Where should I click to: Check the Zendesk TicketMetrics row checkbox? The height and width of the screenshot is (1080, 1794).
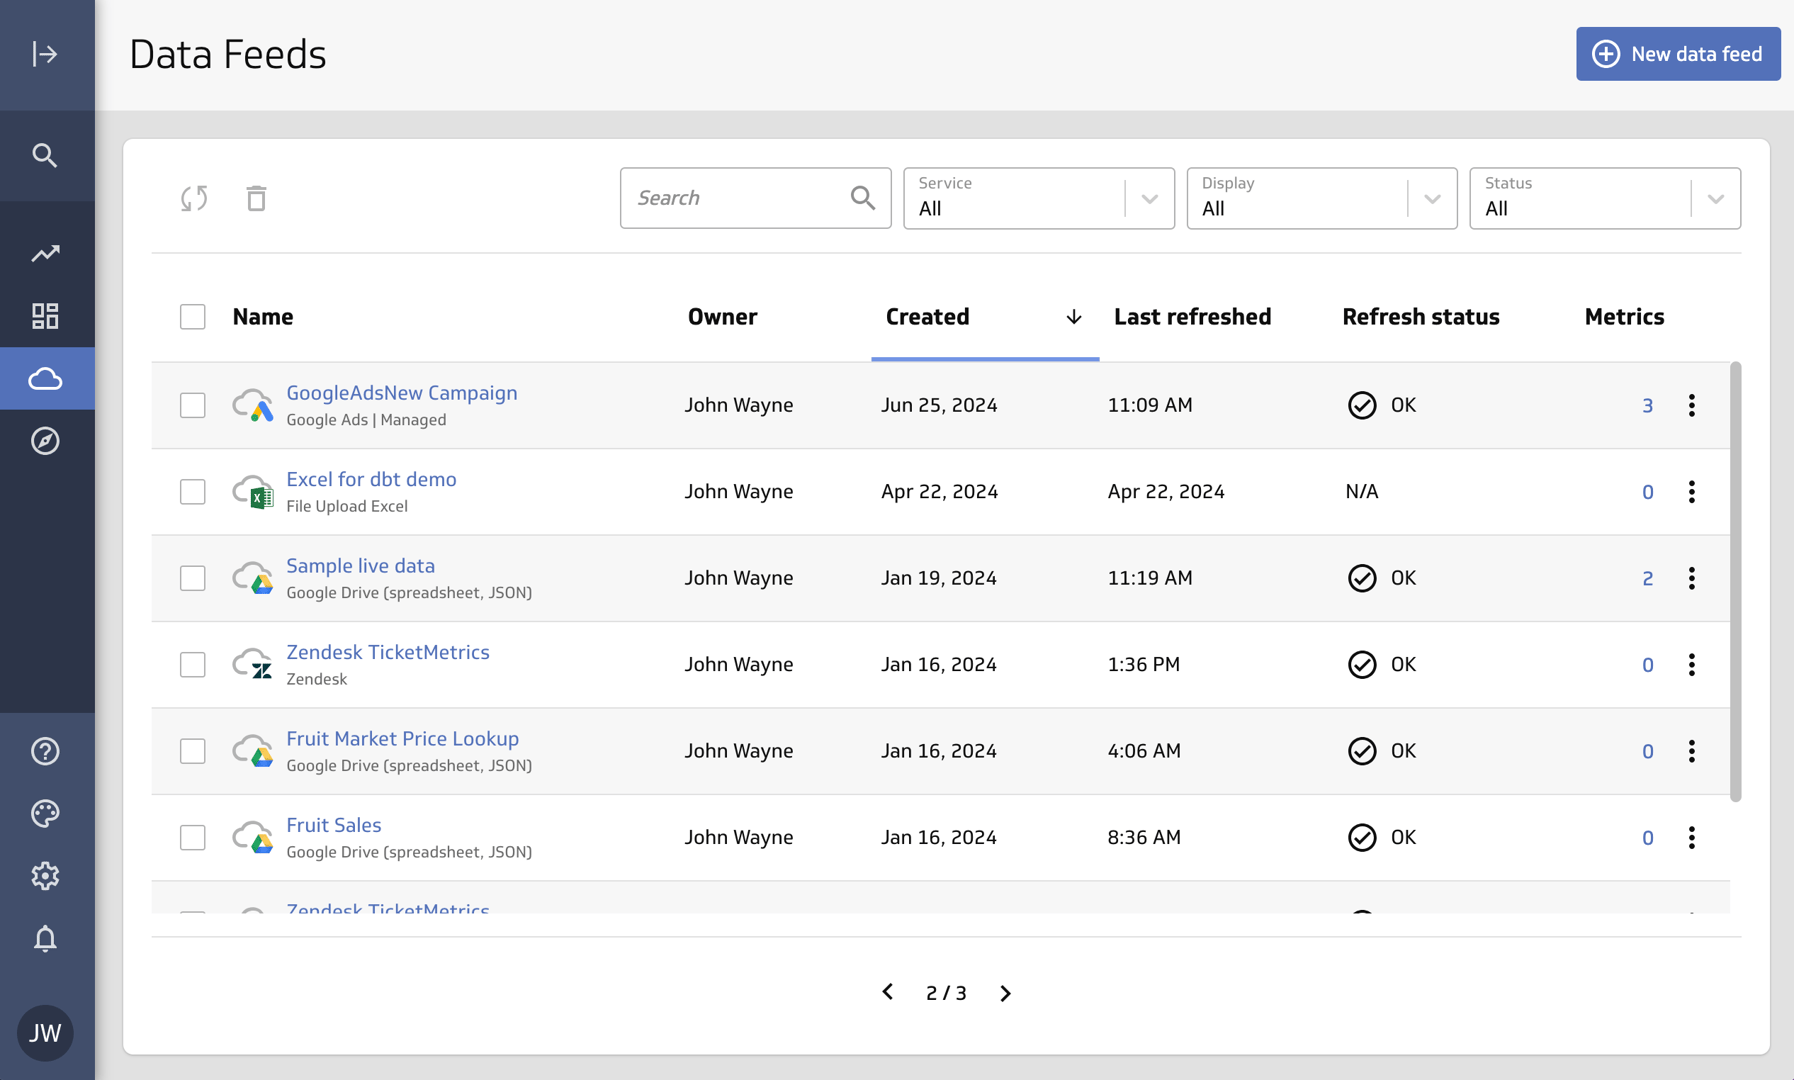(x=193, y=665)
